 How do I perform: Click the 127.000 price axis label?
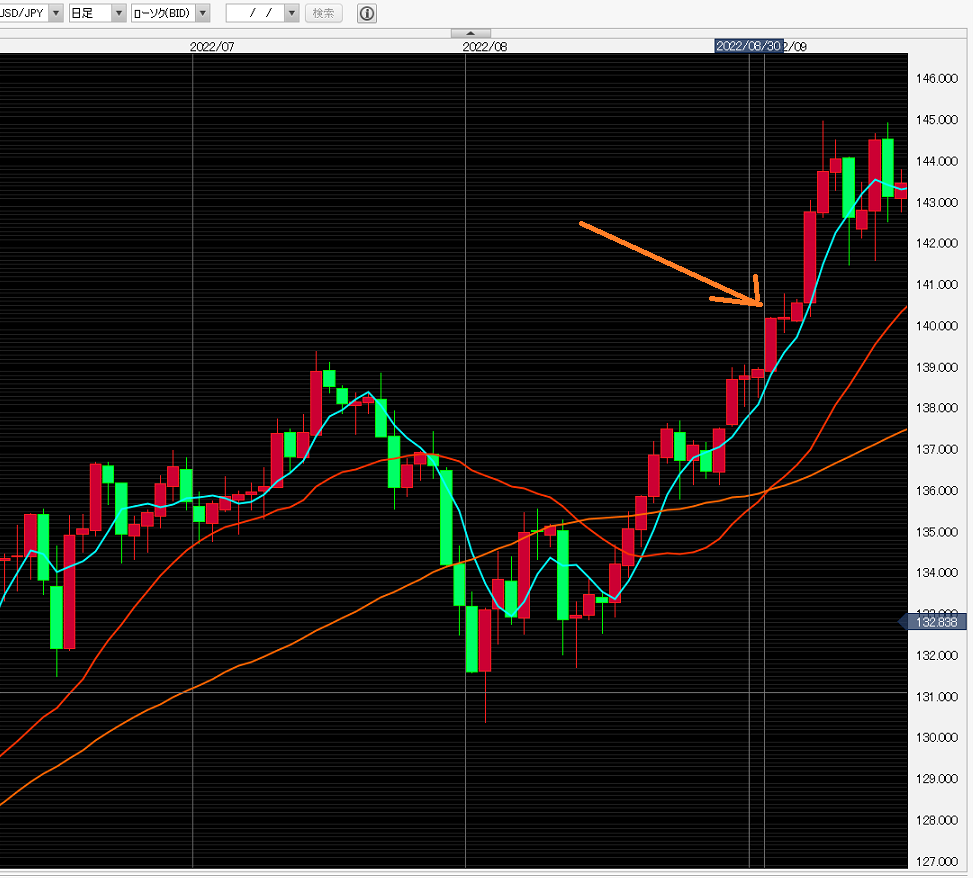tap(937, 862)
